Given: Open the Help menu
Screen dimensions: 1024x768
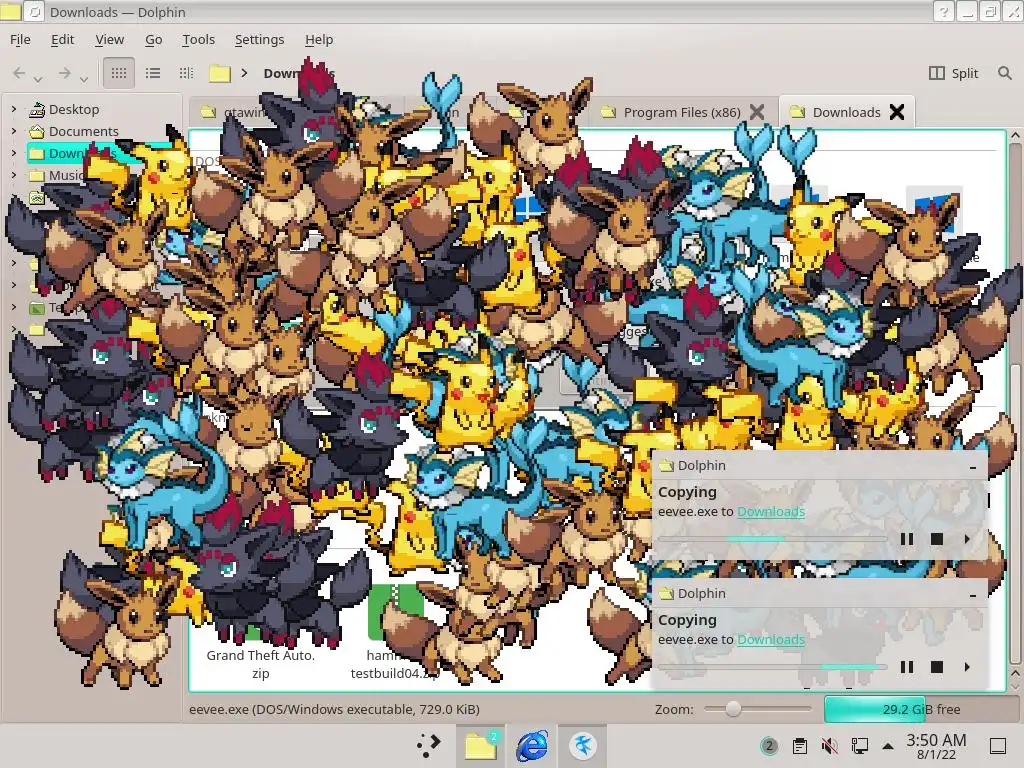Looking at the screenshot, I should [x=319, y=39].
